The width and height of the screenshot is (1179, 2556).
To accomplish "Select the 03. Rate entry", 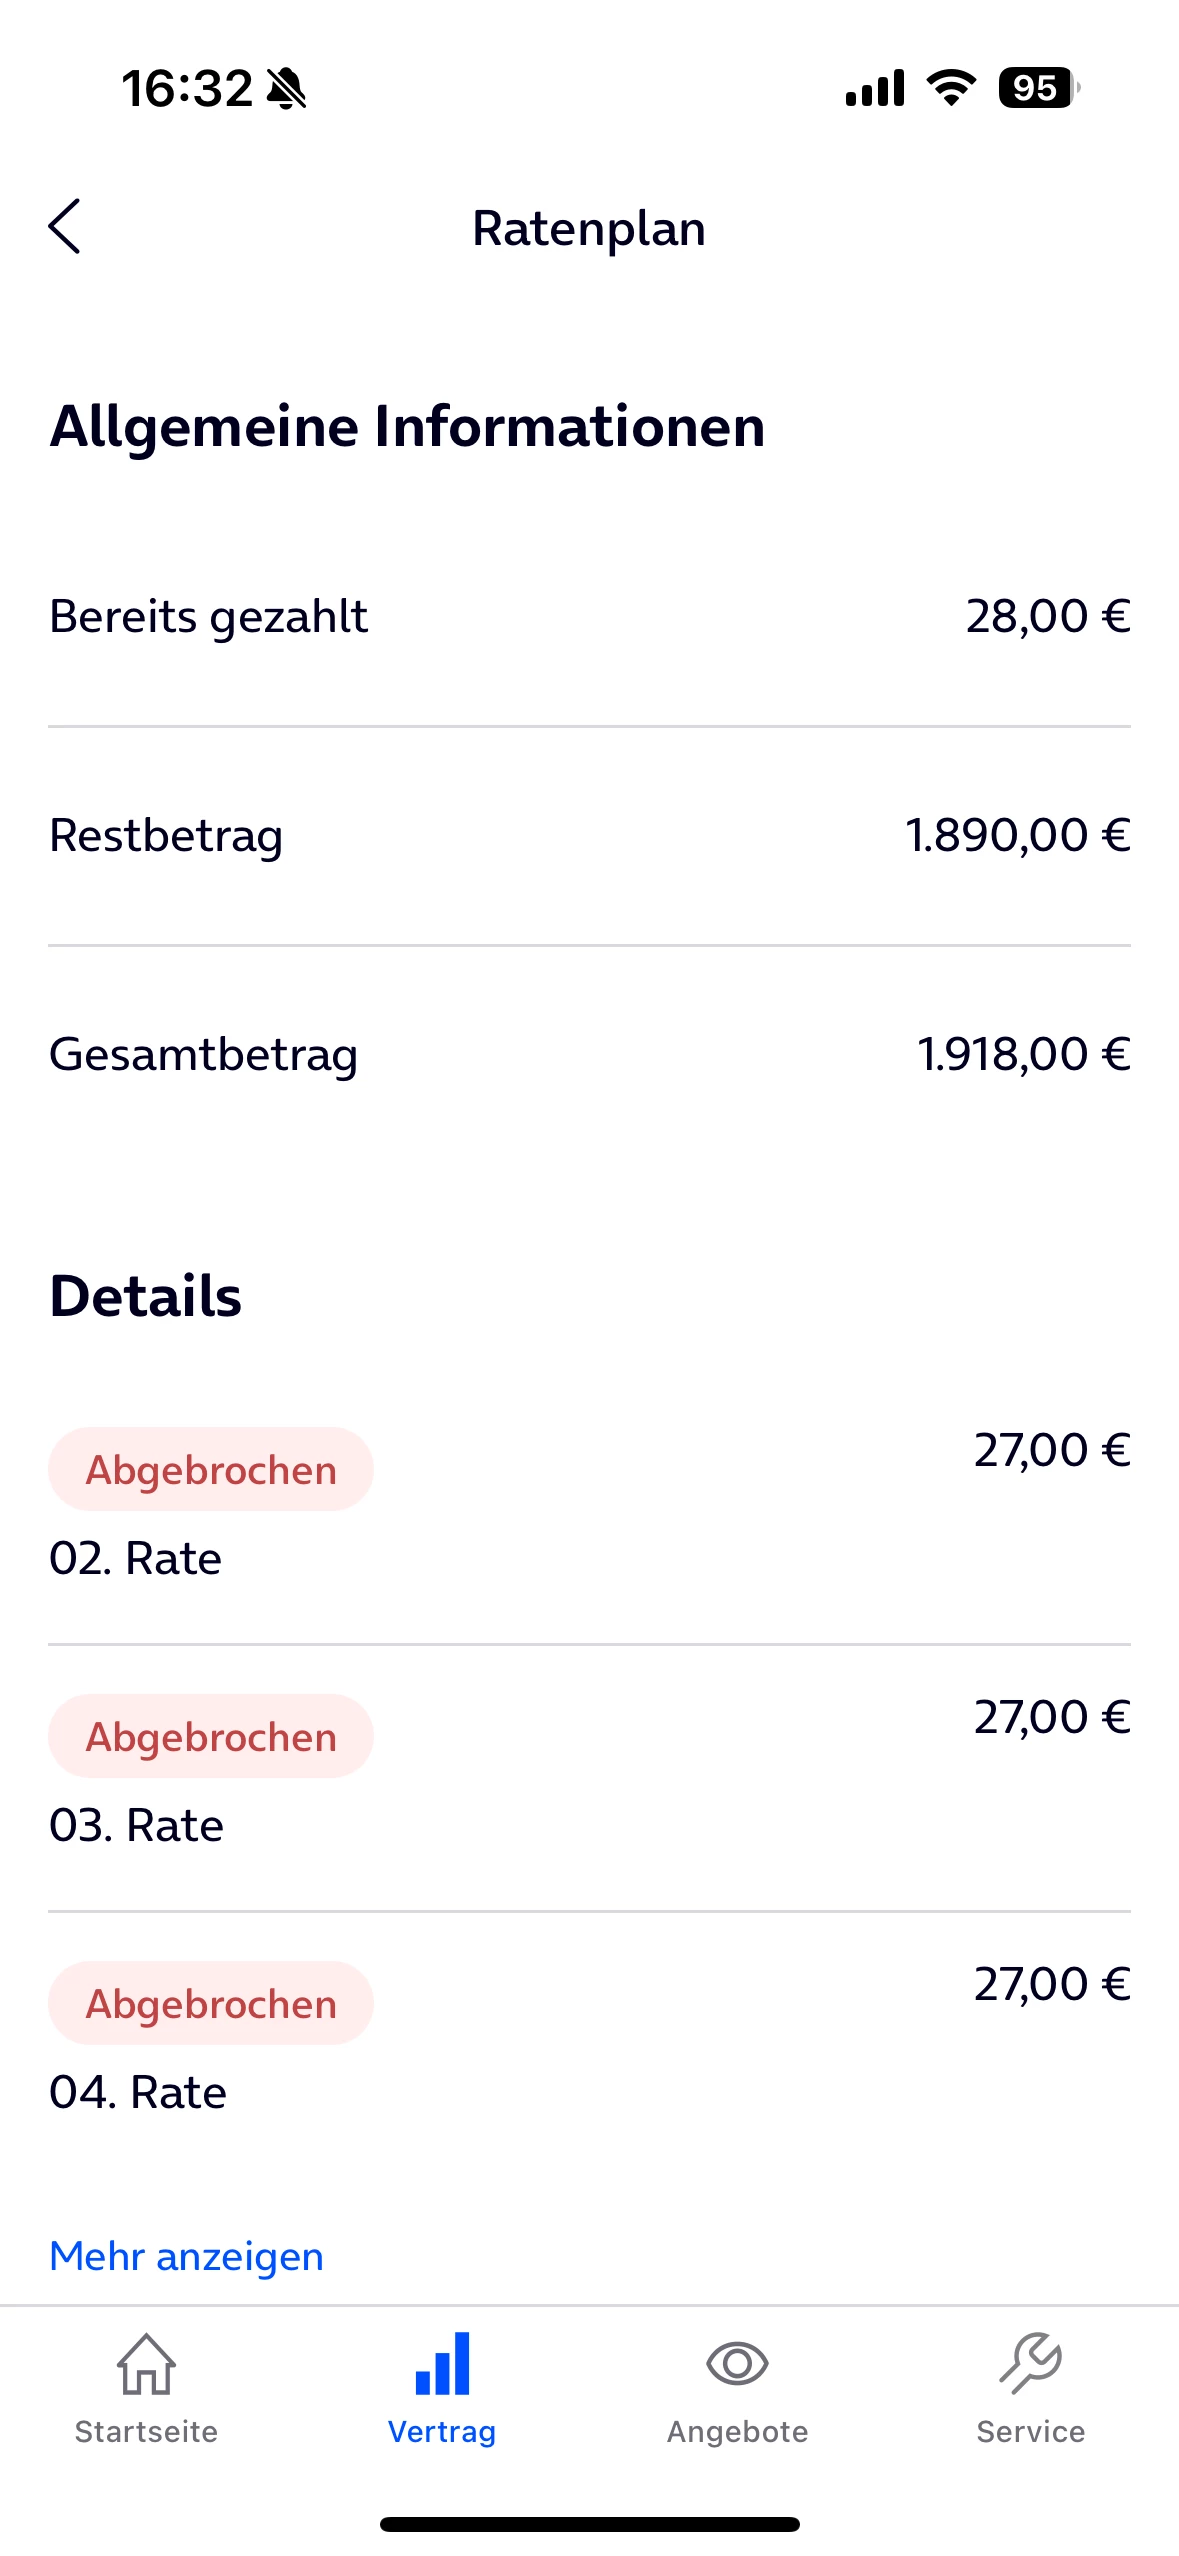I will click(137, 1825).
